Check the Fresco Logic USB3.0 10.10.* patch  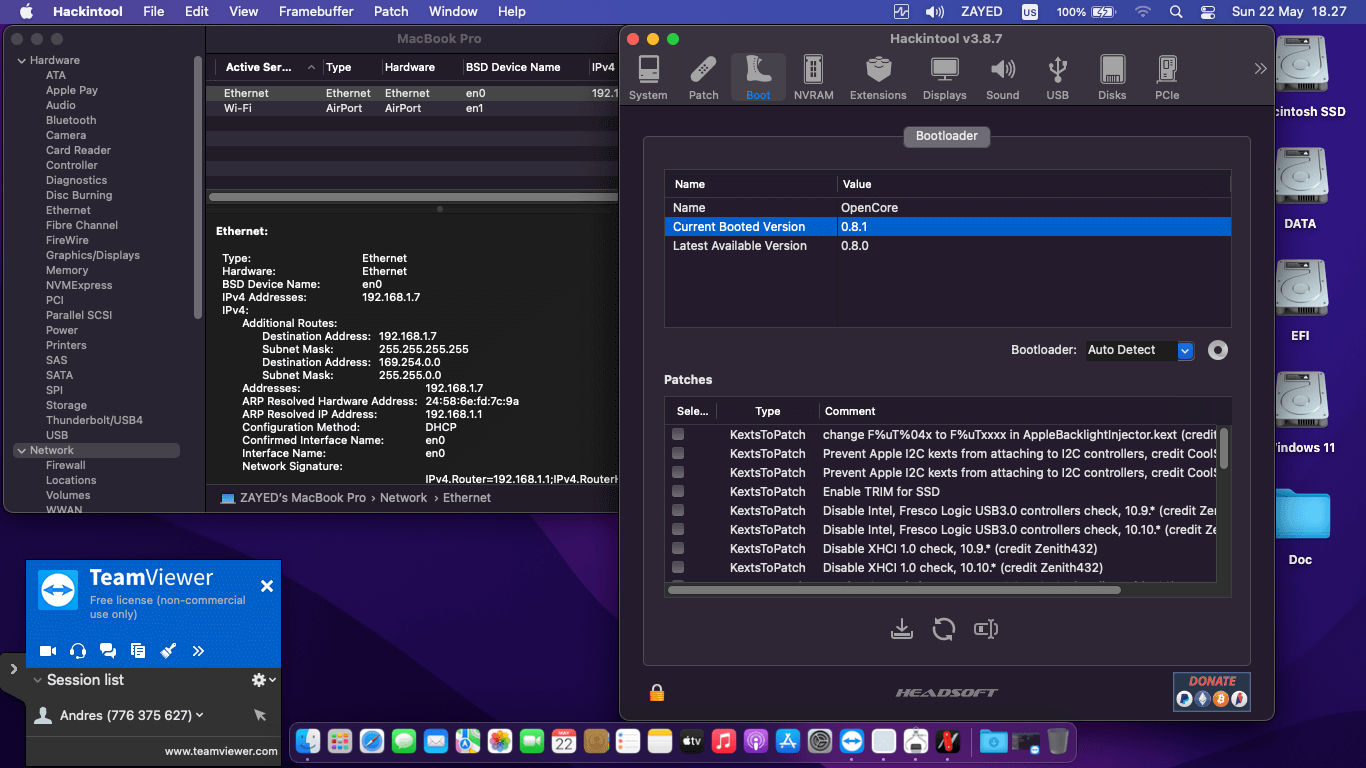(x=678, y=530)
